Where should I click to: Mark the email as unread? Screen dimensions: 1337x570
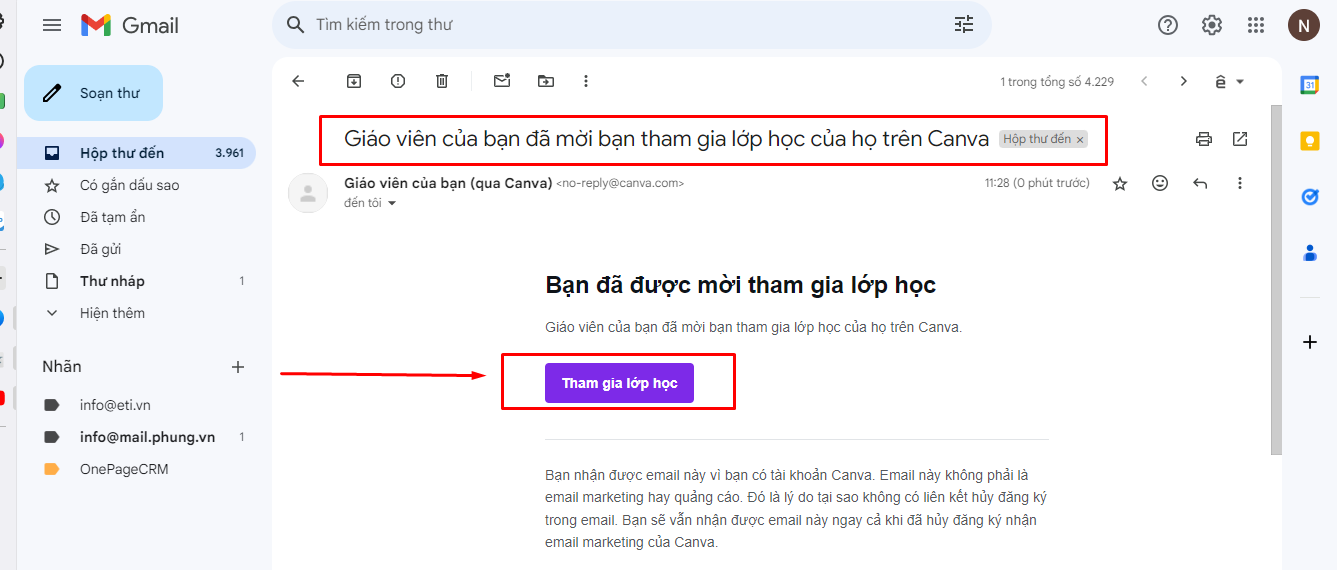502,81
